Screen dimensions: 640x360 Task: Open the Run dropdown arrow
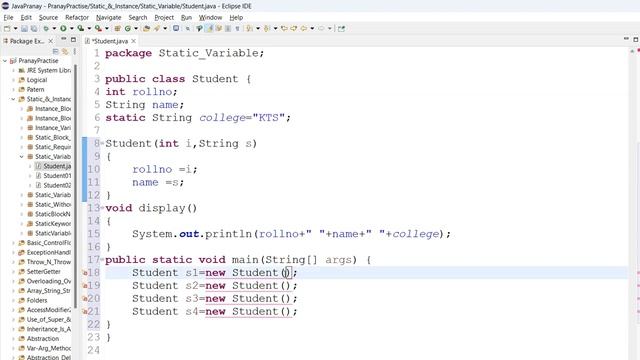point(71,29)
